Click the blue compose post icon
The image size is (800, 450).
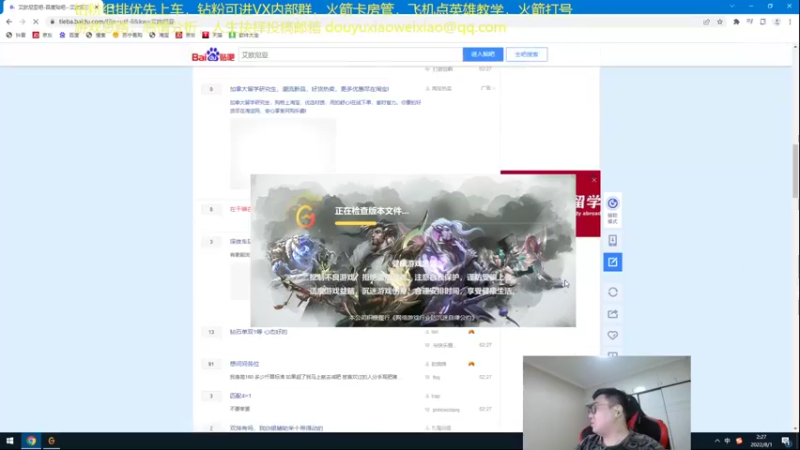click(613, 262)
